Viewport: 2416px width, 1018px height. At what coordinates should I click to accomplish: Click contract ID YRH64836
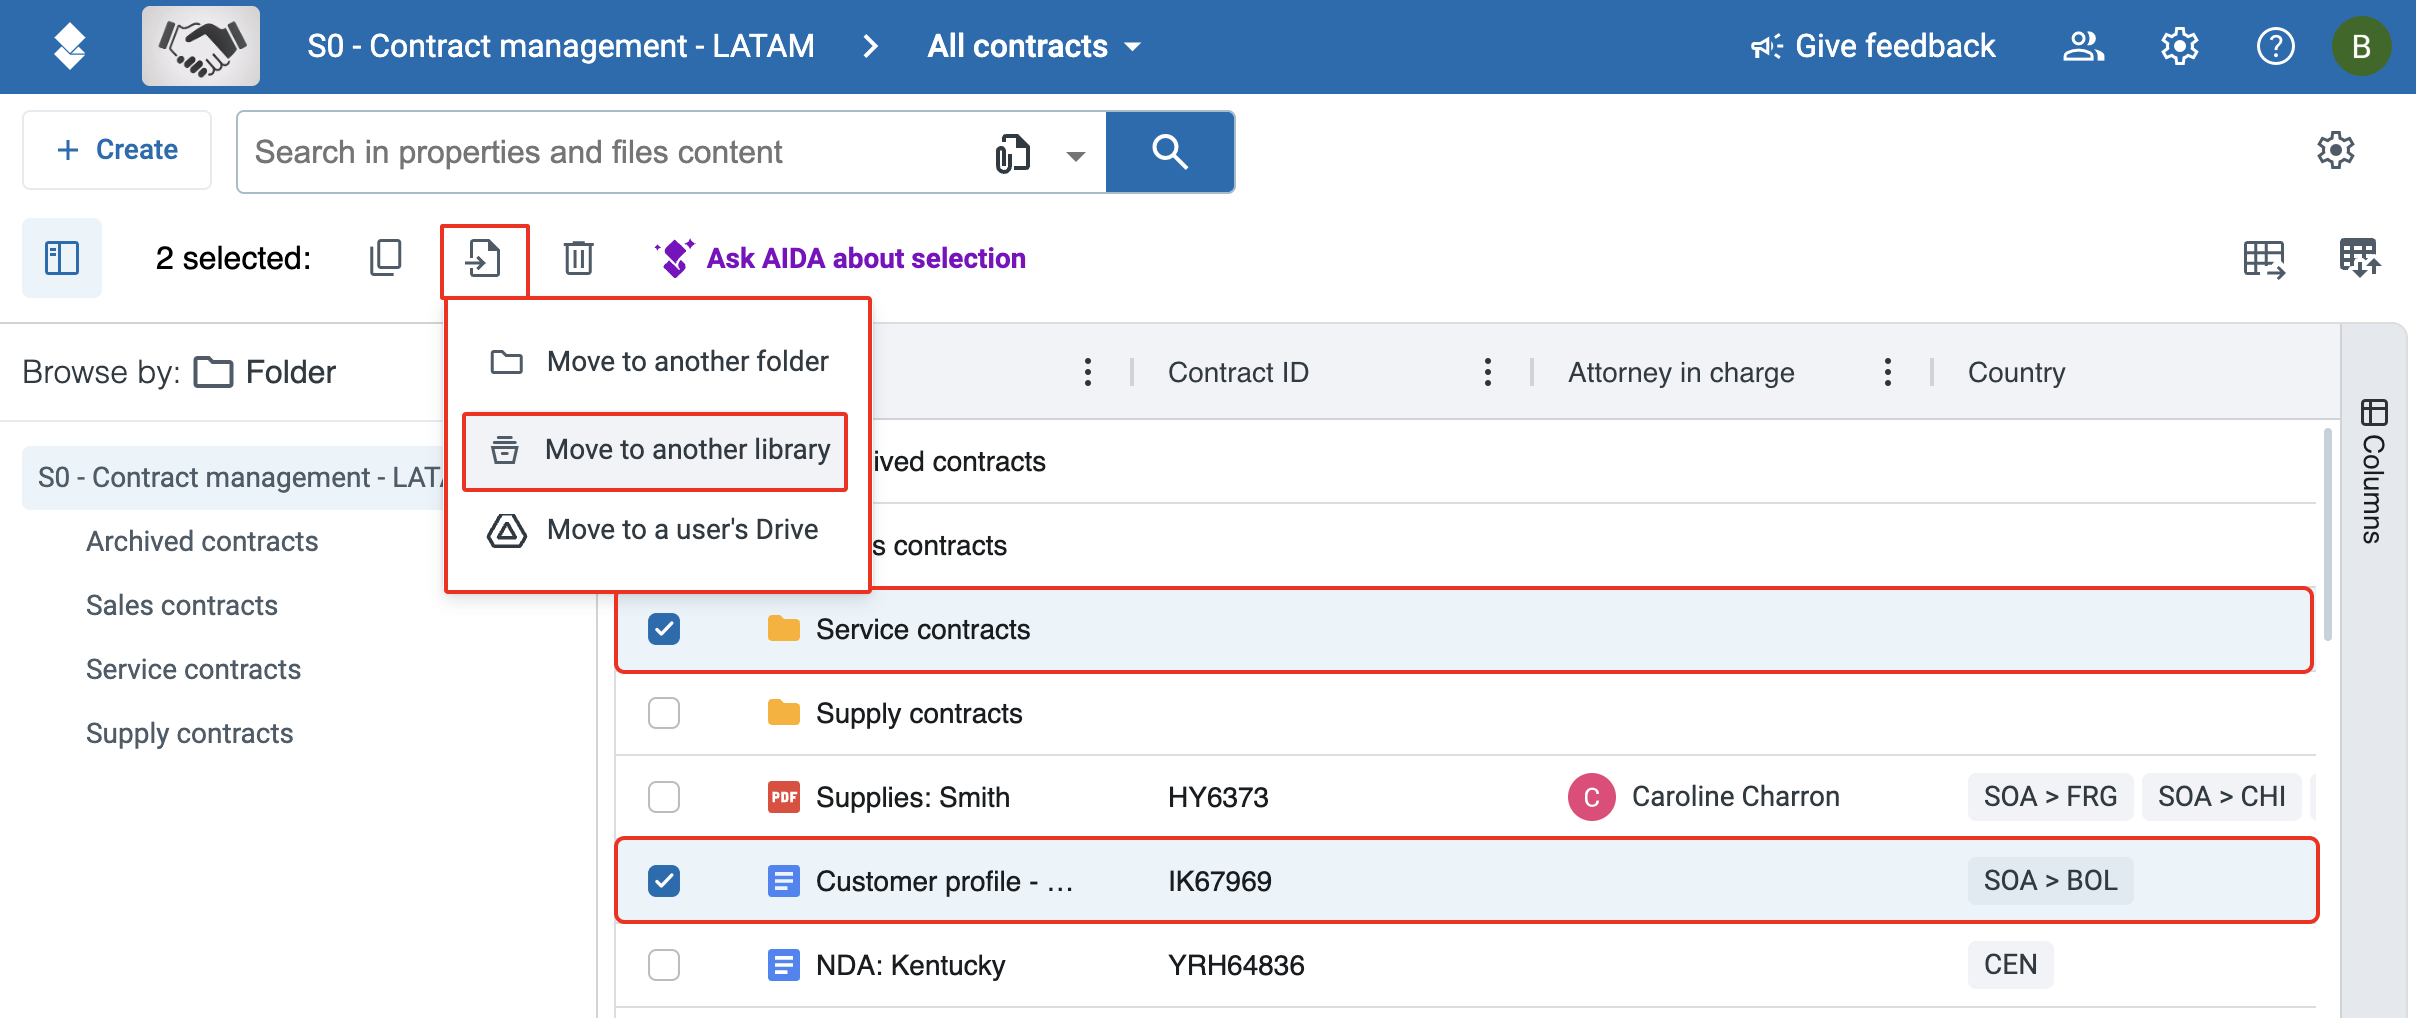[1236, 965]
